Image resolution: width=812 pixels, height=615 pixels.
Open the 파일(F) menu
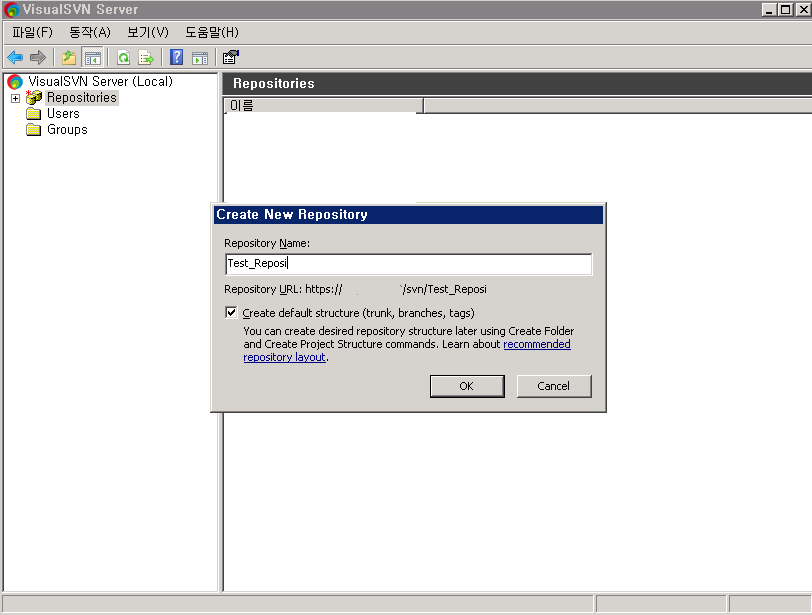[x=33, y=33]
